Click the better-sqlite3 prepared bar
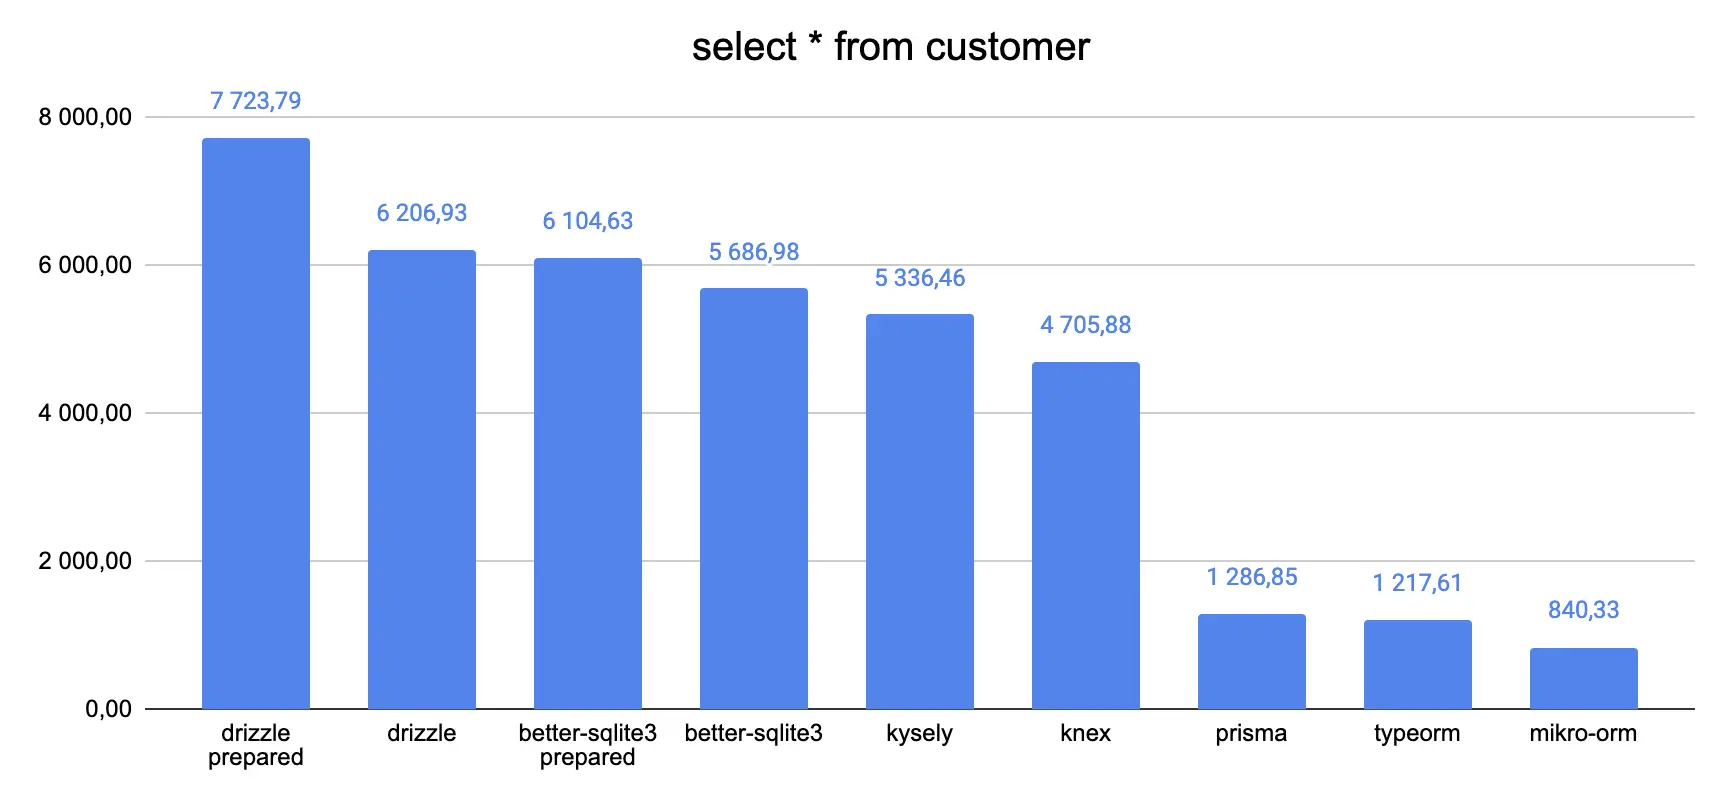 click(588, 483)
